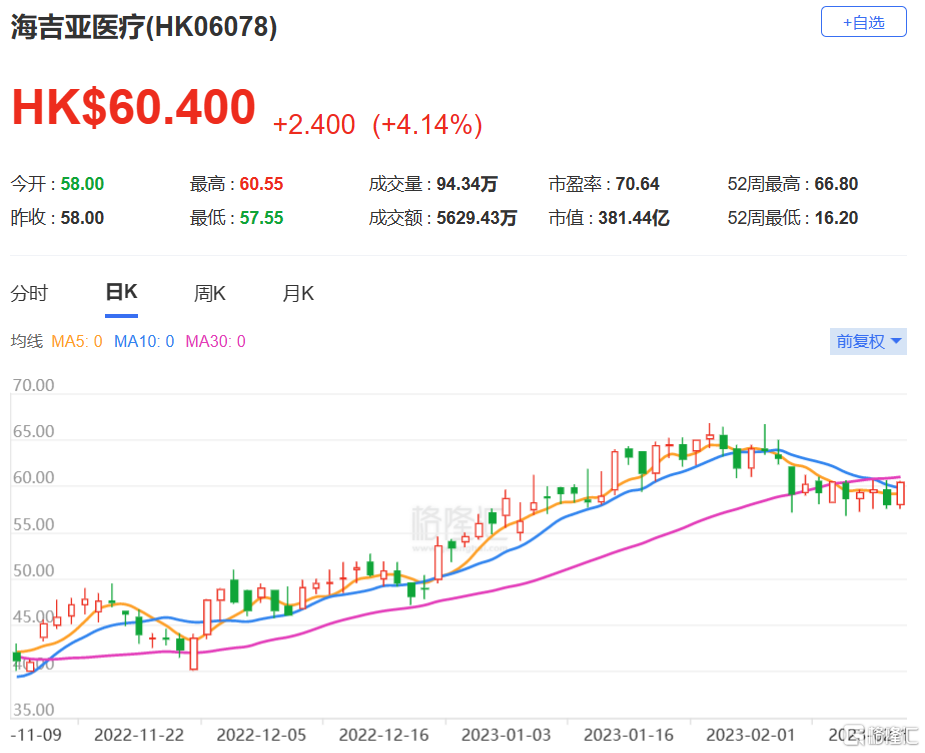Click the 52周最高 value 66.80

pyautogui.click(x=836, y=184)
